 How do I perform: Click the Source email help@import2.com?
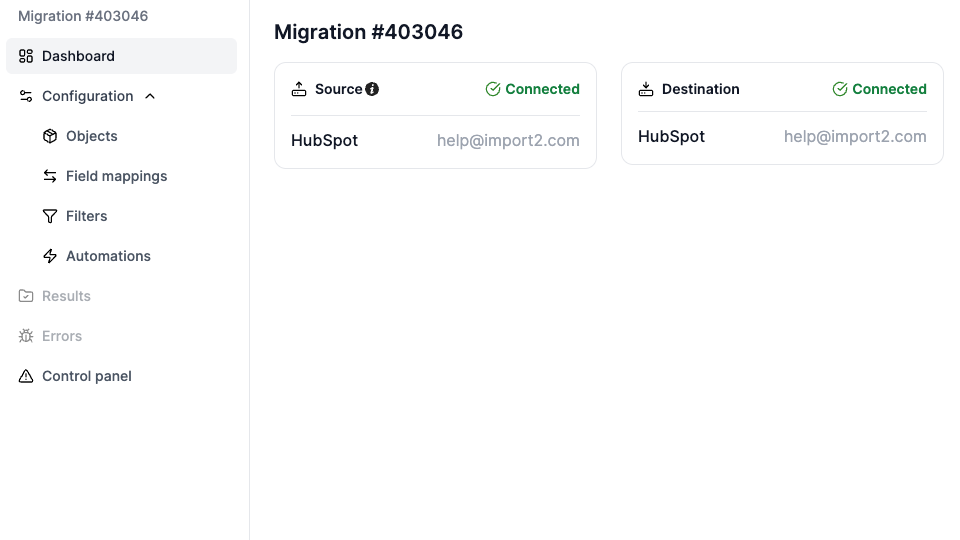(508, 140)
